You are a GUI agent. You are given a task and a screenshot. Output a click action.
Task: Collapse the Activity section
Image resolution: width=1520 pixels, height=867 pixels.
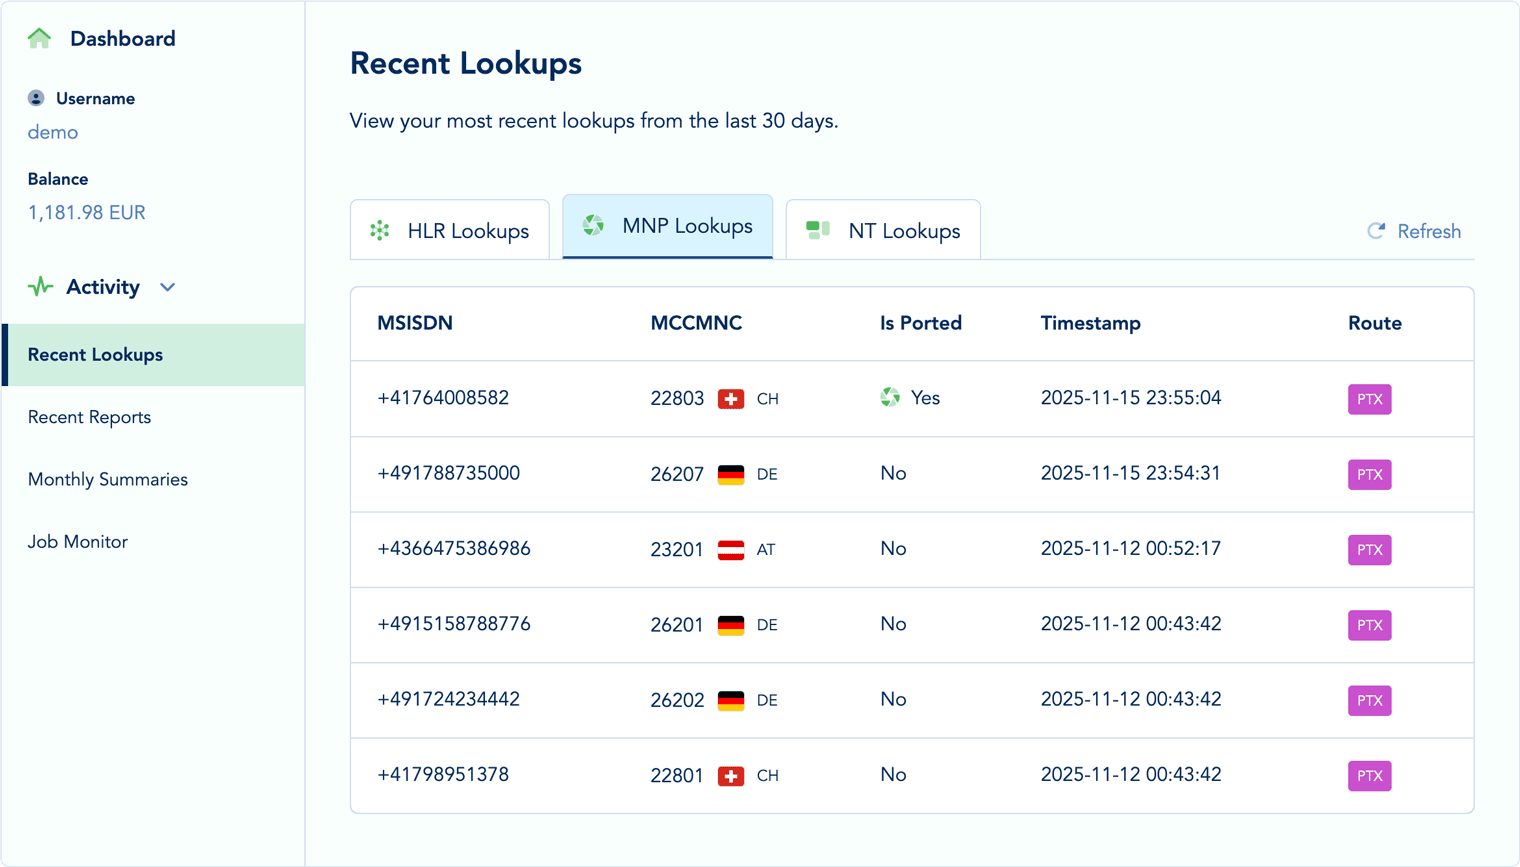coord(167,286)
